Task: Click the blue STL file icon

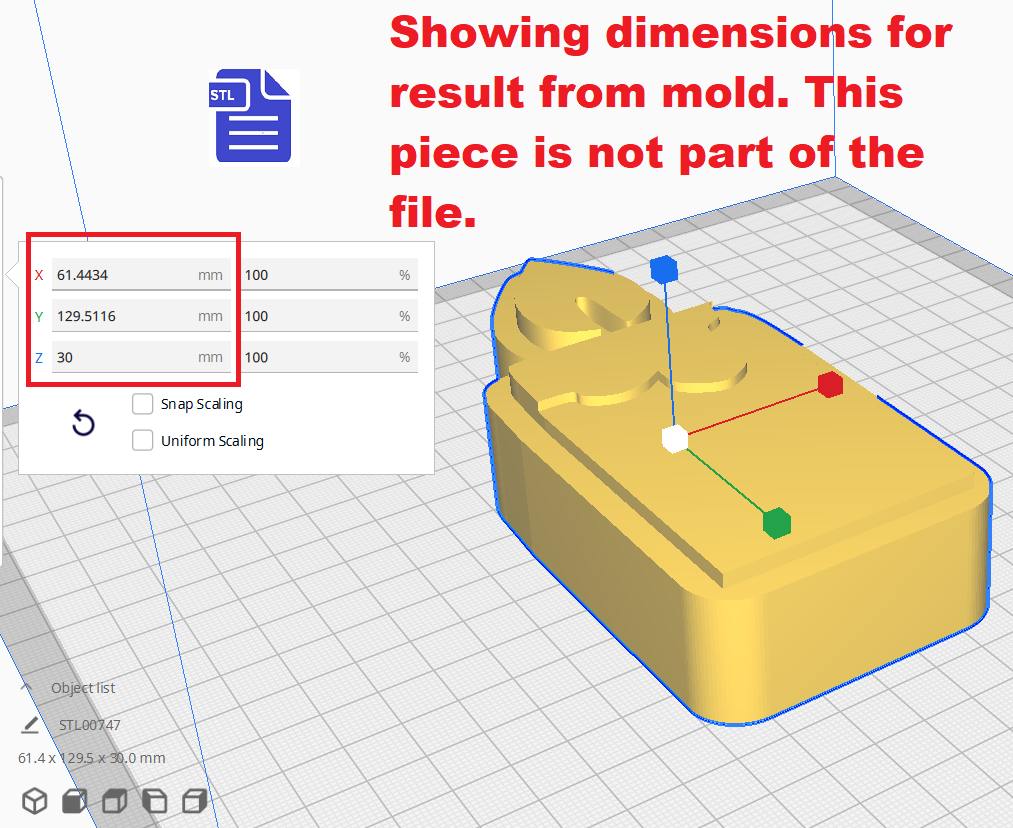Action: (253, 116)
